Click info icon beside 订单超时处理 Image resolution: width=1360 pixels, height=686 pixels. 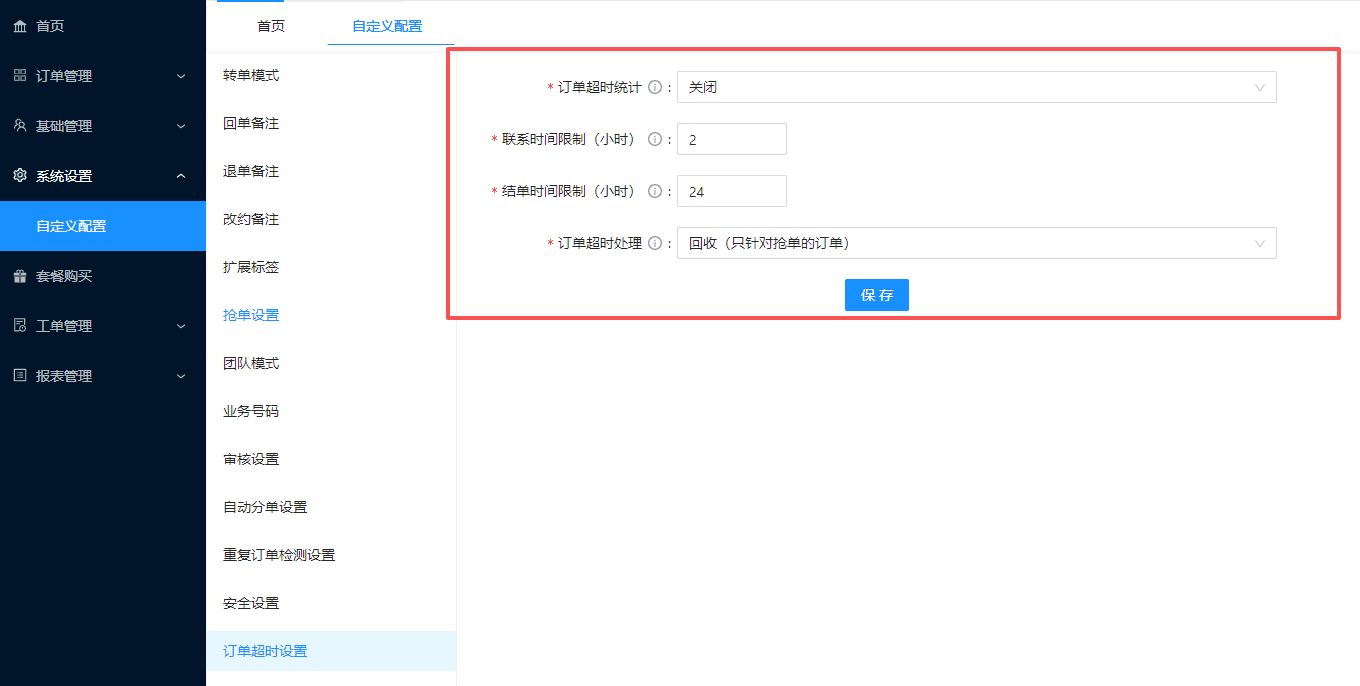coord(655,244)
